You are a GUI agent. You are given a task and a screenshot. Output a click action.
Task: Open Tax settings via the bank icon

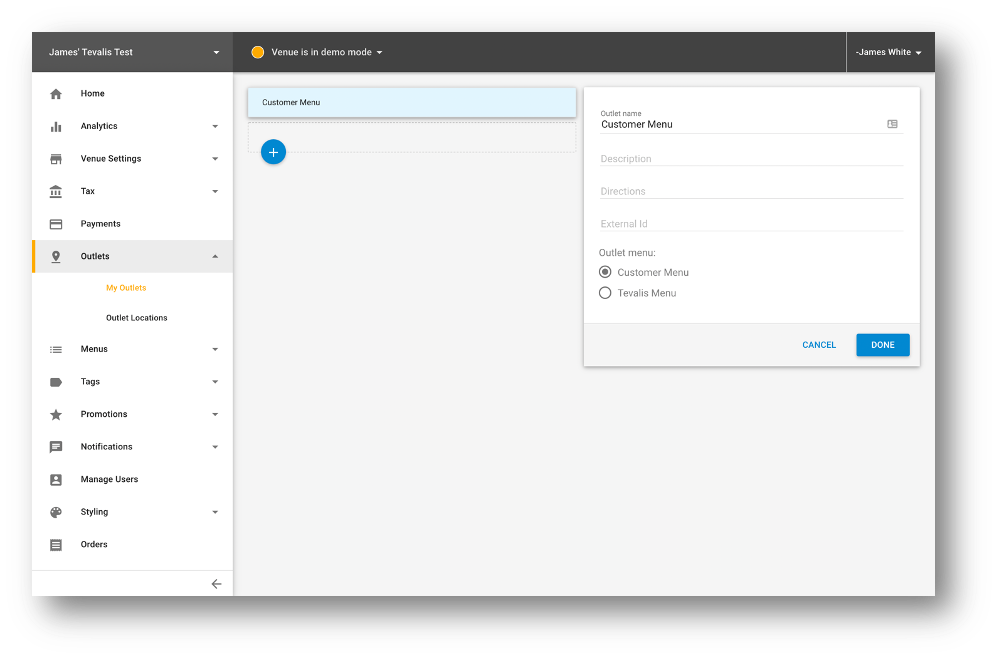[x=57, y=191]
